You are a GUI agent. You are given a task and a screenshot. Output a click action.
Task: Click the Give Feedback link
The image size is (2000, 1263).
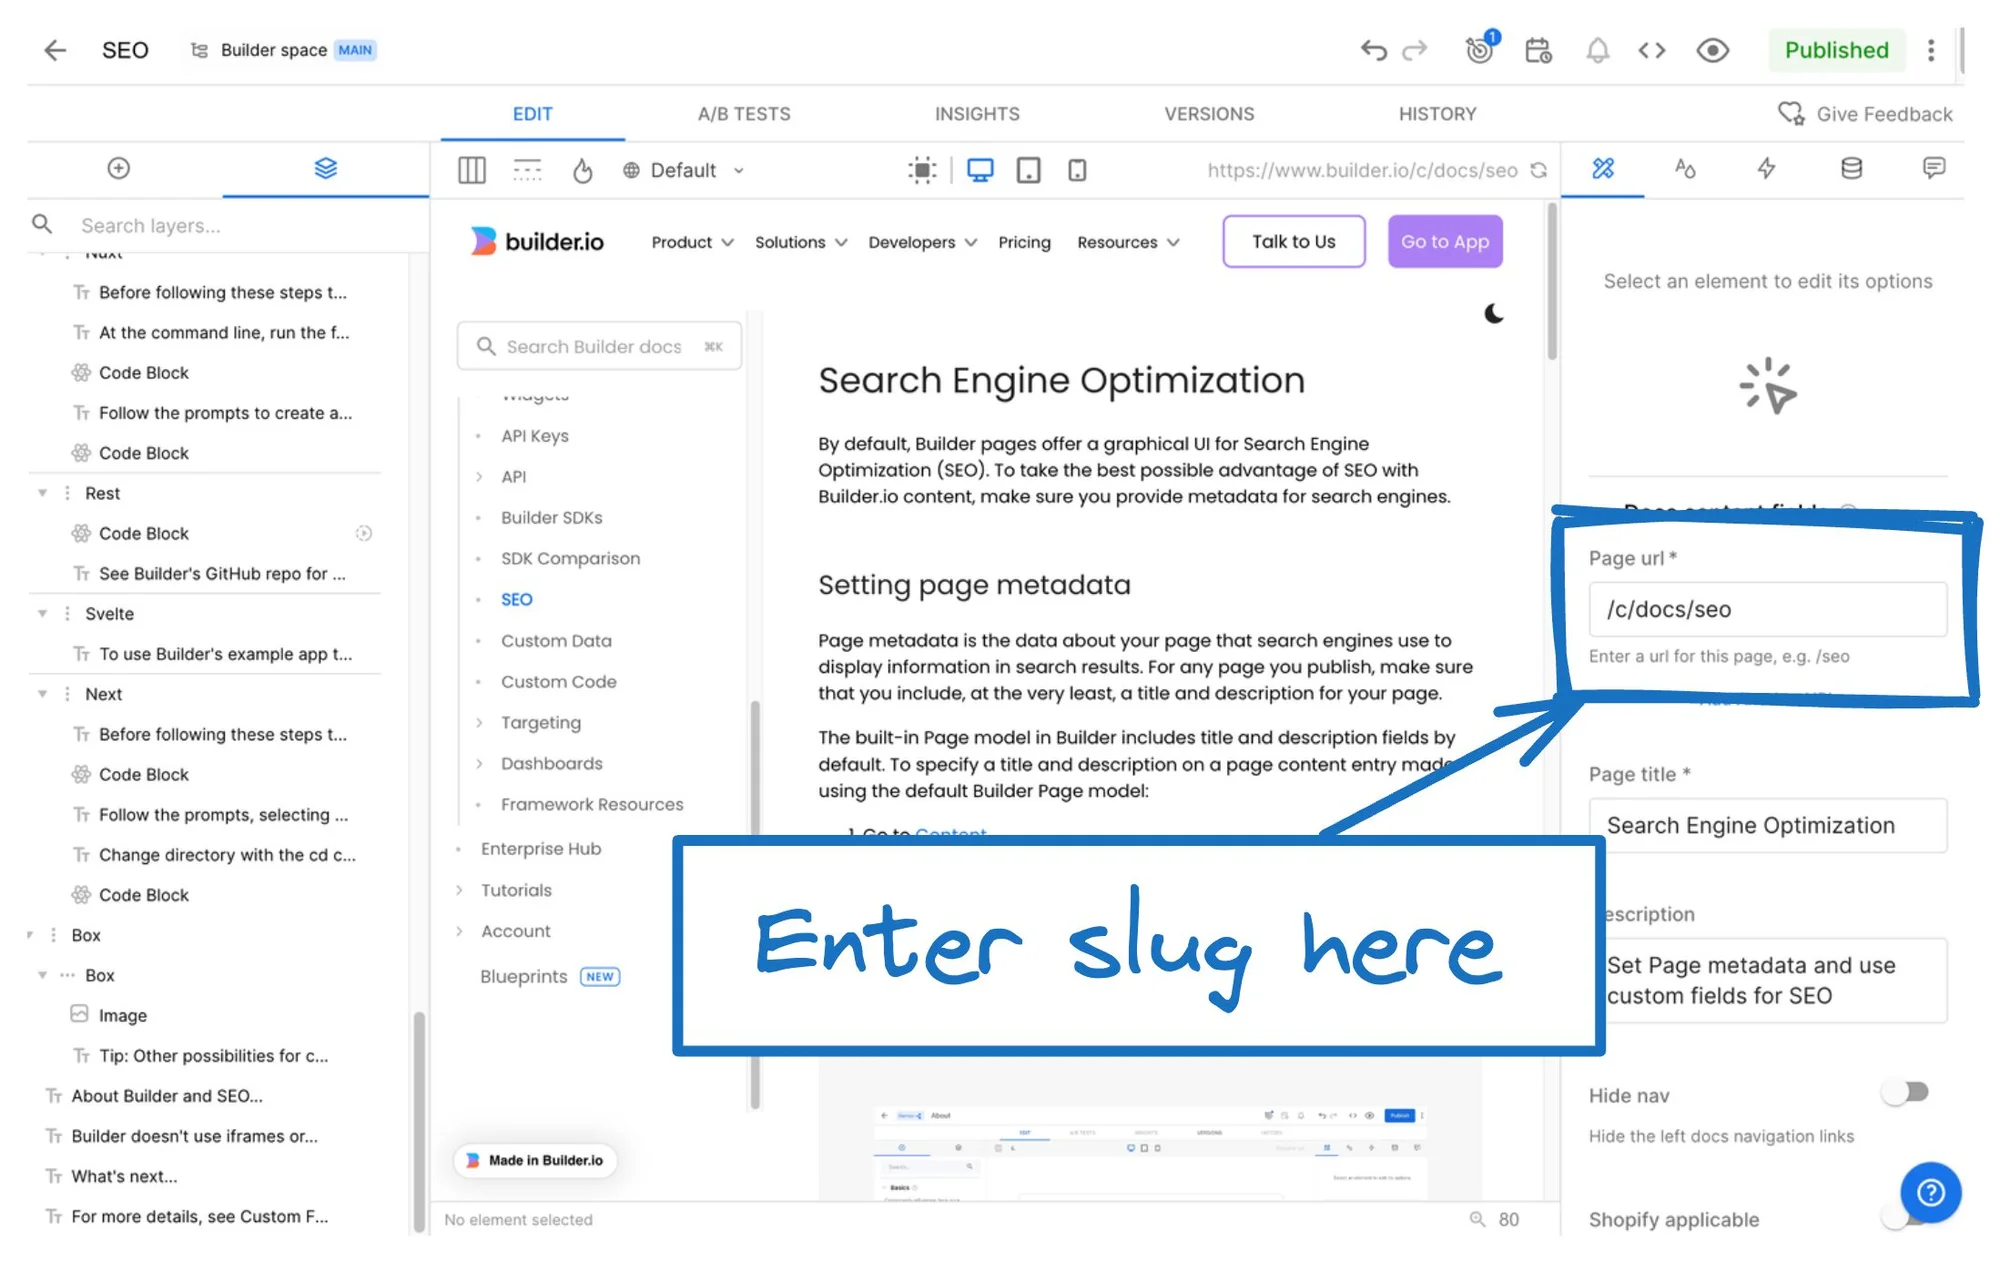click(x=1865, y=113)
